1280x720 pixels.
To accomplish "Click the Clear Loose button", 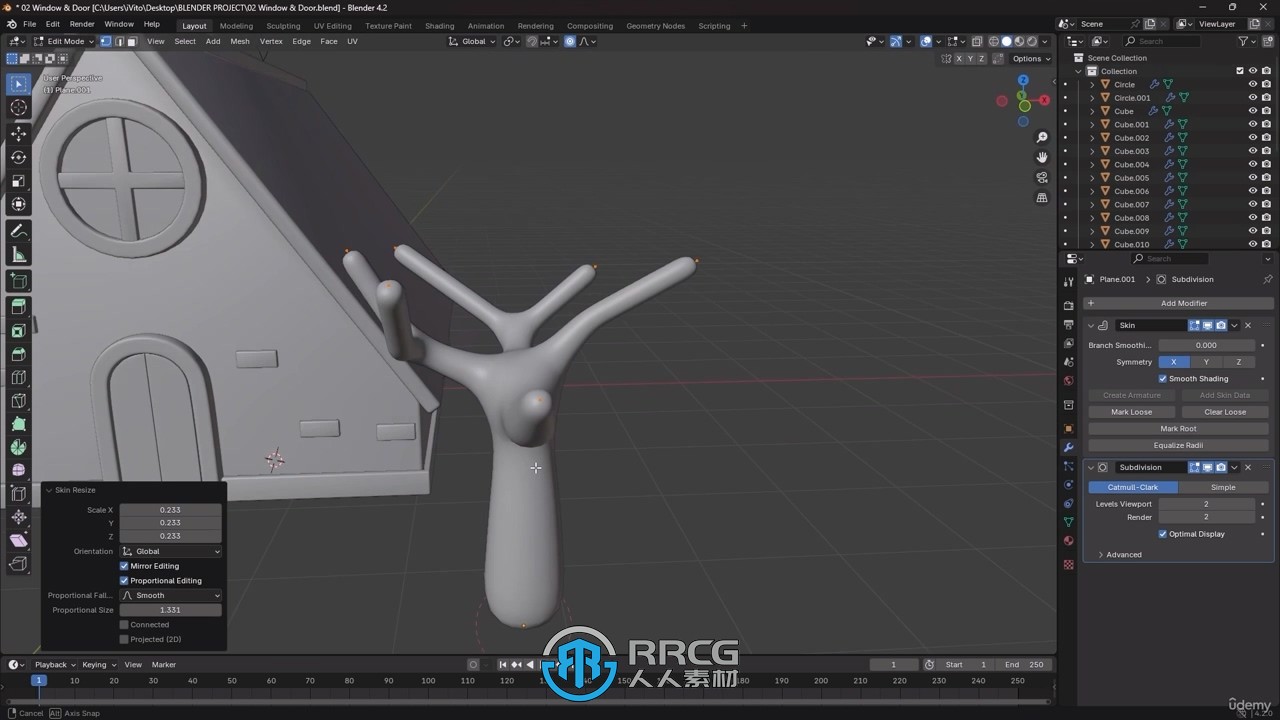I will point(1225,412).
